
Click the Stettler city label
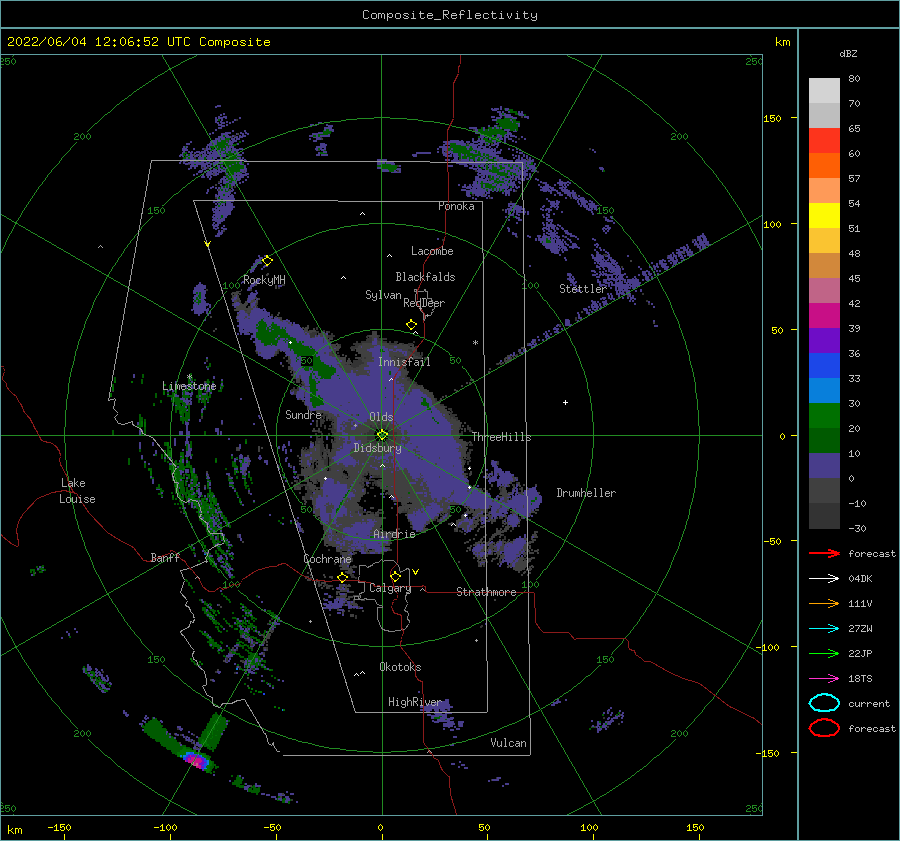pyautogui.click(x=583, y=289)
